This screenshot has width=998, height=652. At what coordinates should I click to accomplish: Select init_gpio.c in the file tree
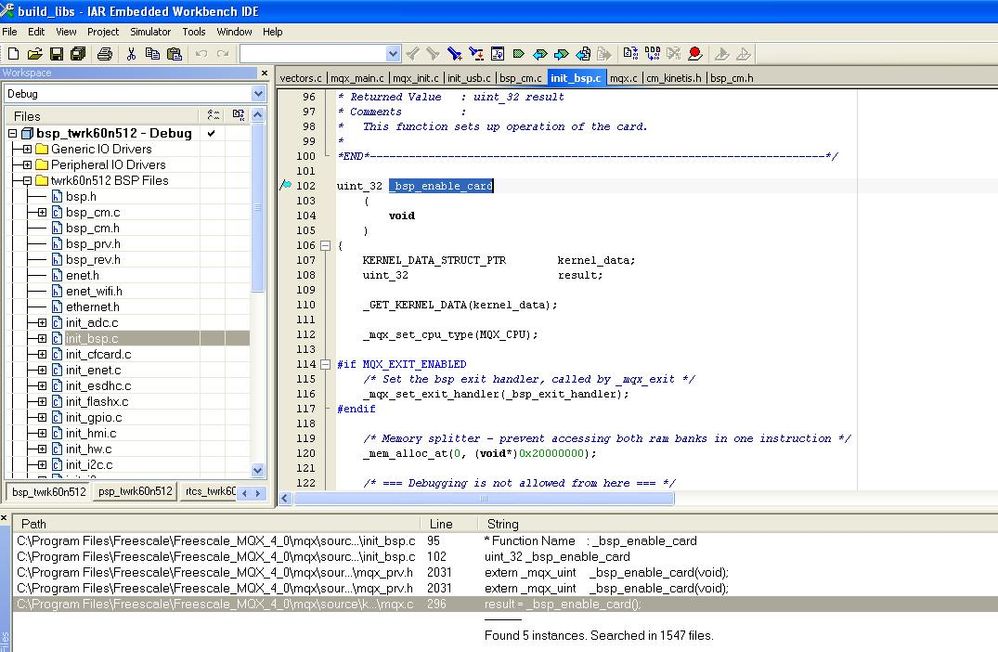[x=94, y=418]
